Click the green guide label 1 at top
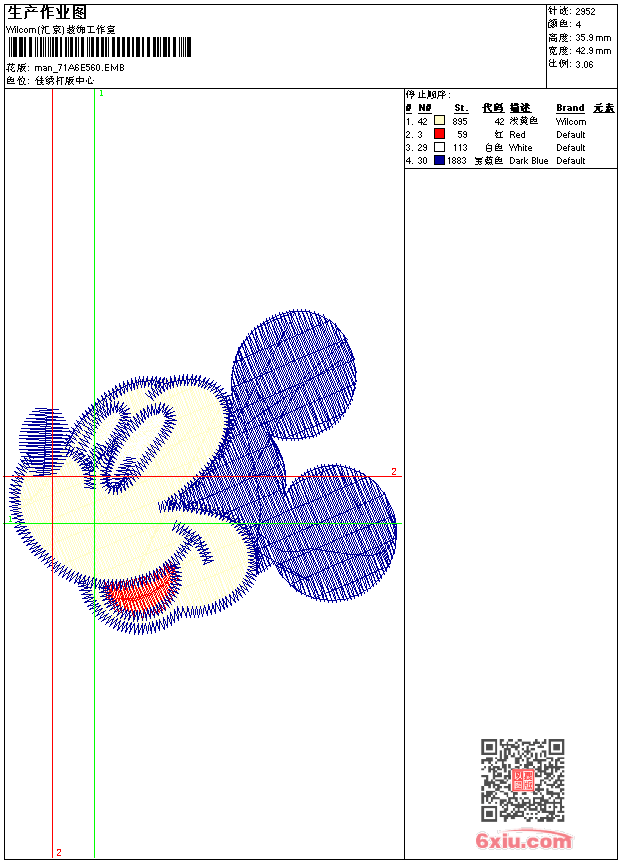This screenshot has width=620, height=860. click(x=101, y=94)
